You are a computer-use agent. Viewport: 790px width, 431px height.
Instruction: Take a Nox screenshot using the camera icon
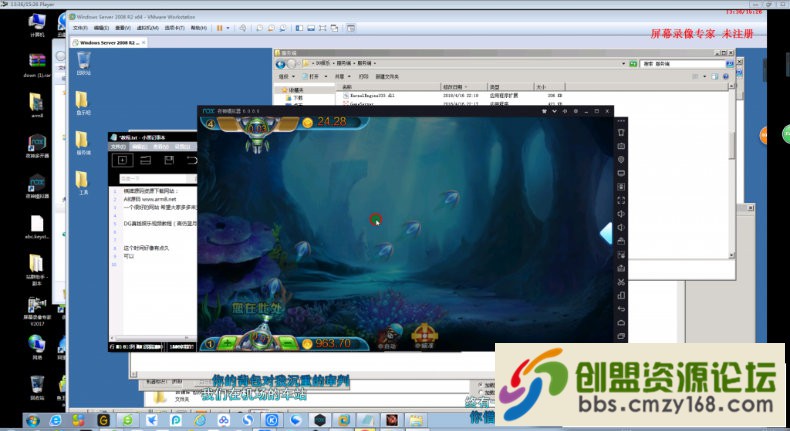621,146
